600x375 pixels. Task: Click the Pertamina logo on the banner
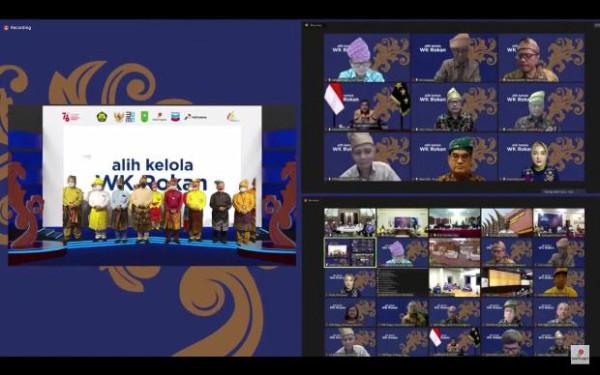[196, 117]
